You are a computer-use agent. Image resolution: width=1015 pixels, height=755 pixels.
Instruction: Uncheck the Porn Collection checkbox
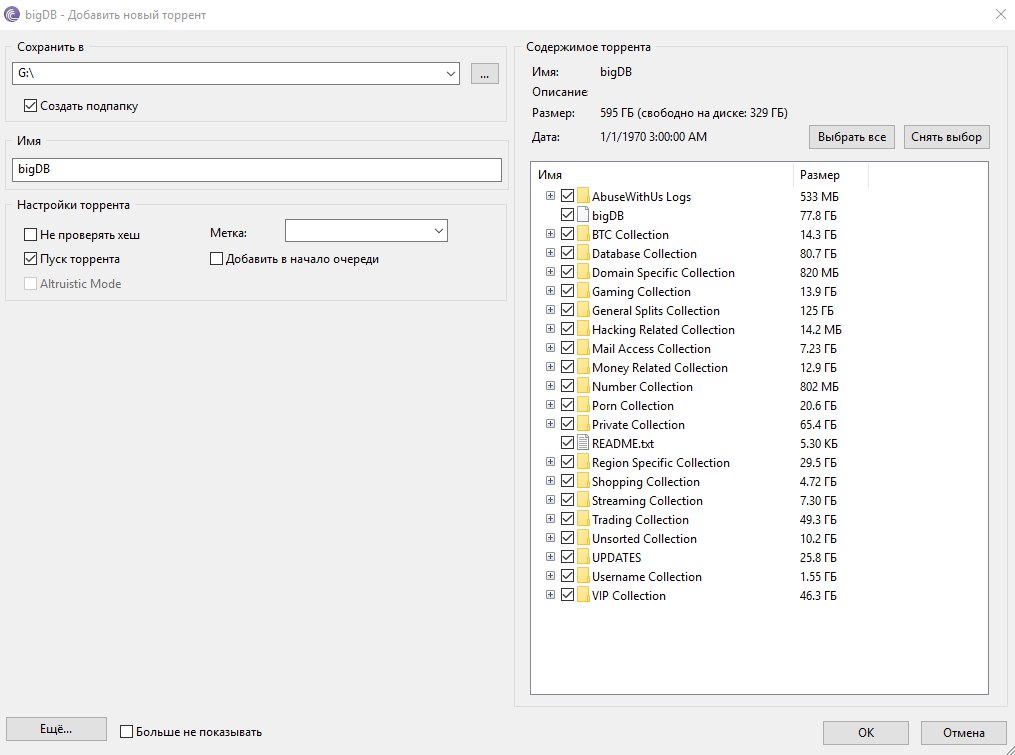pos(567,405)
